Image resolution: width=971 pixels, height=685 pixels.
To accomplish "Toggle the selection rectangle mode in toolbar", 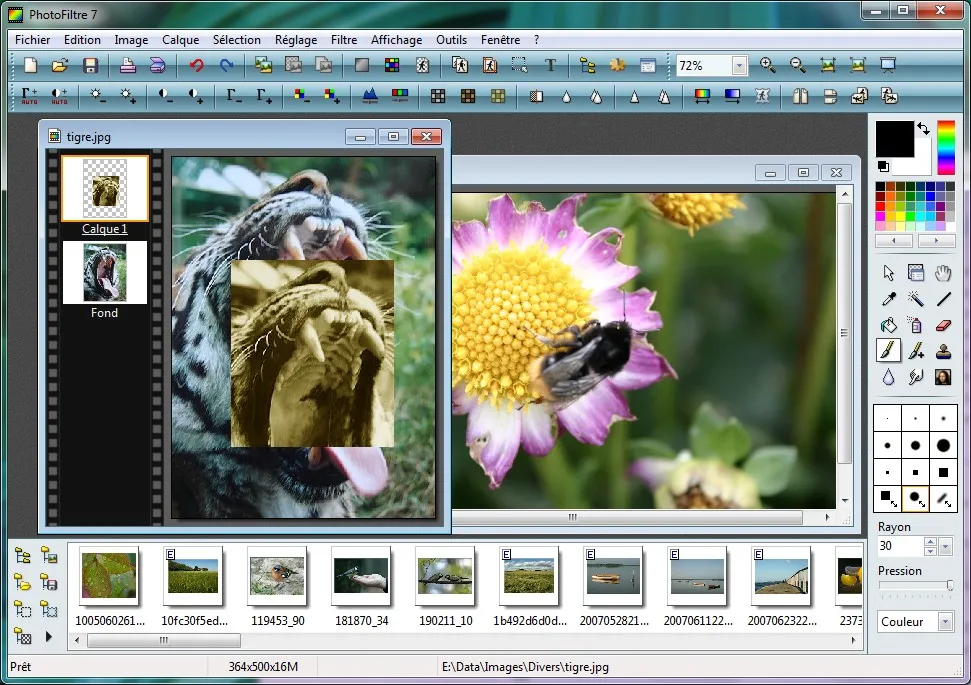I will [518, 64].
